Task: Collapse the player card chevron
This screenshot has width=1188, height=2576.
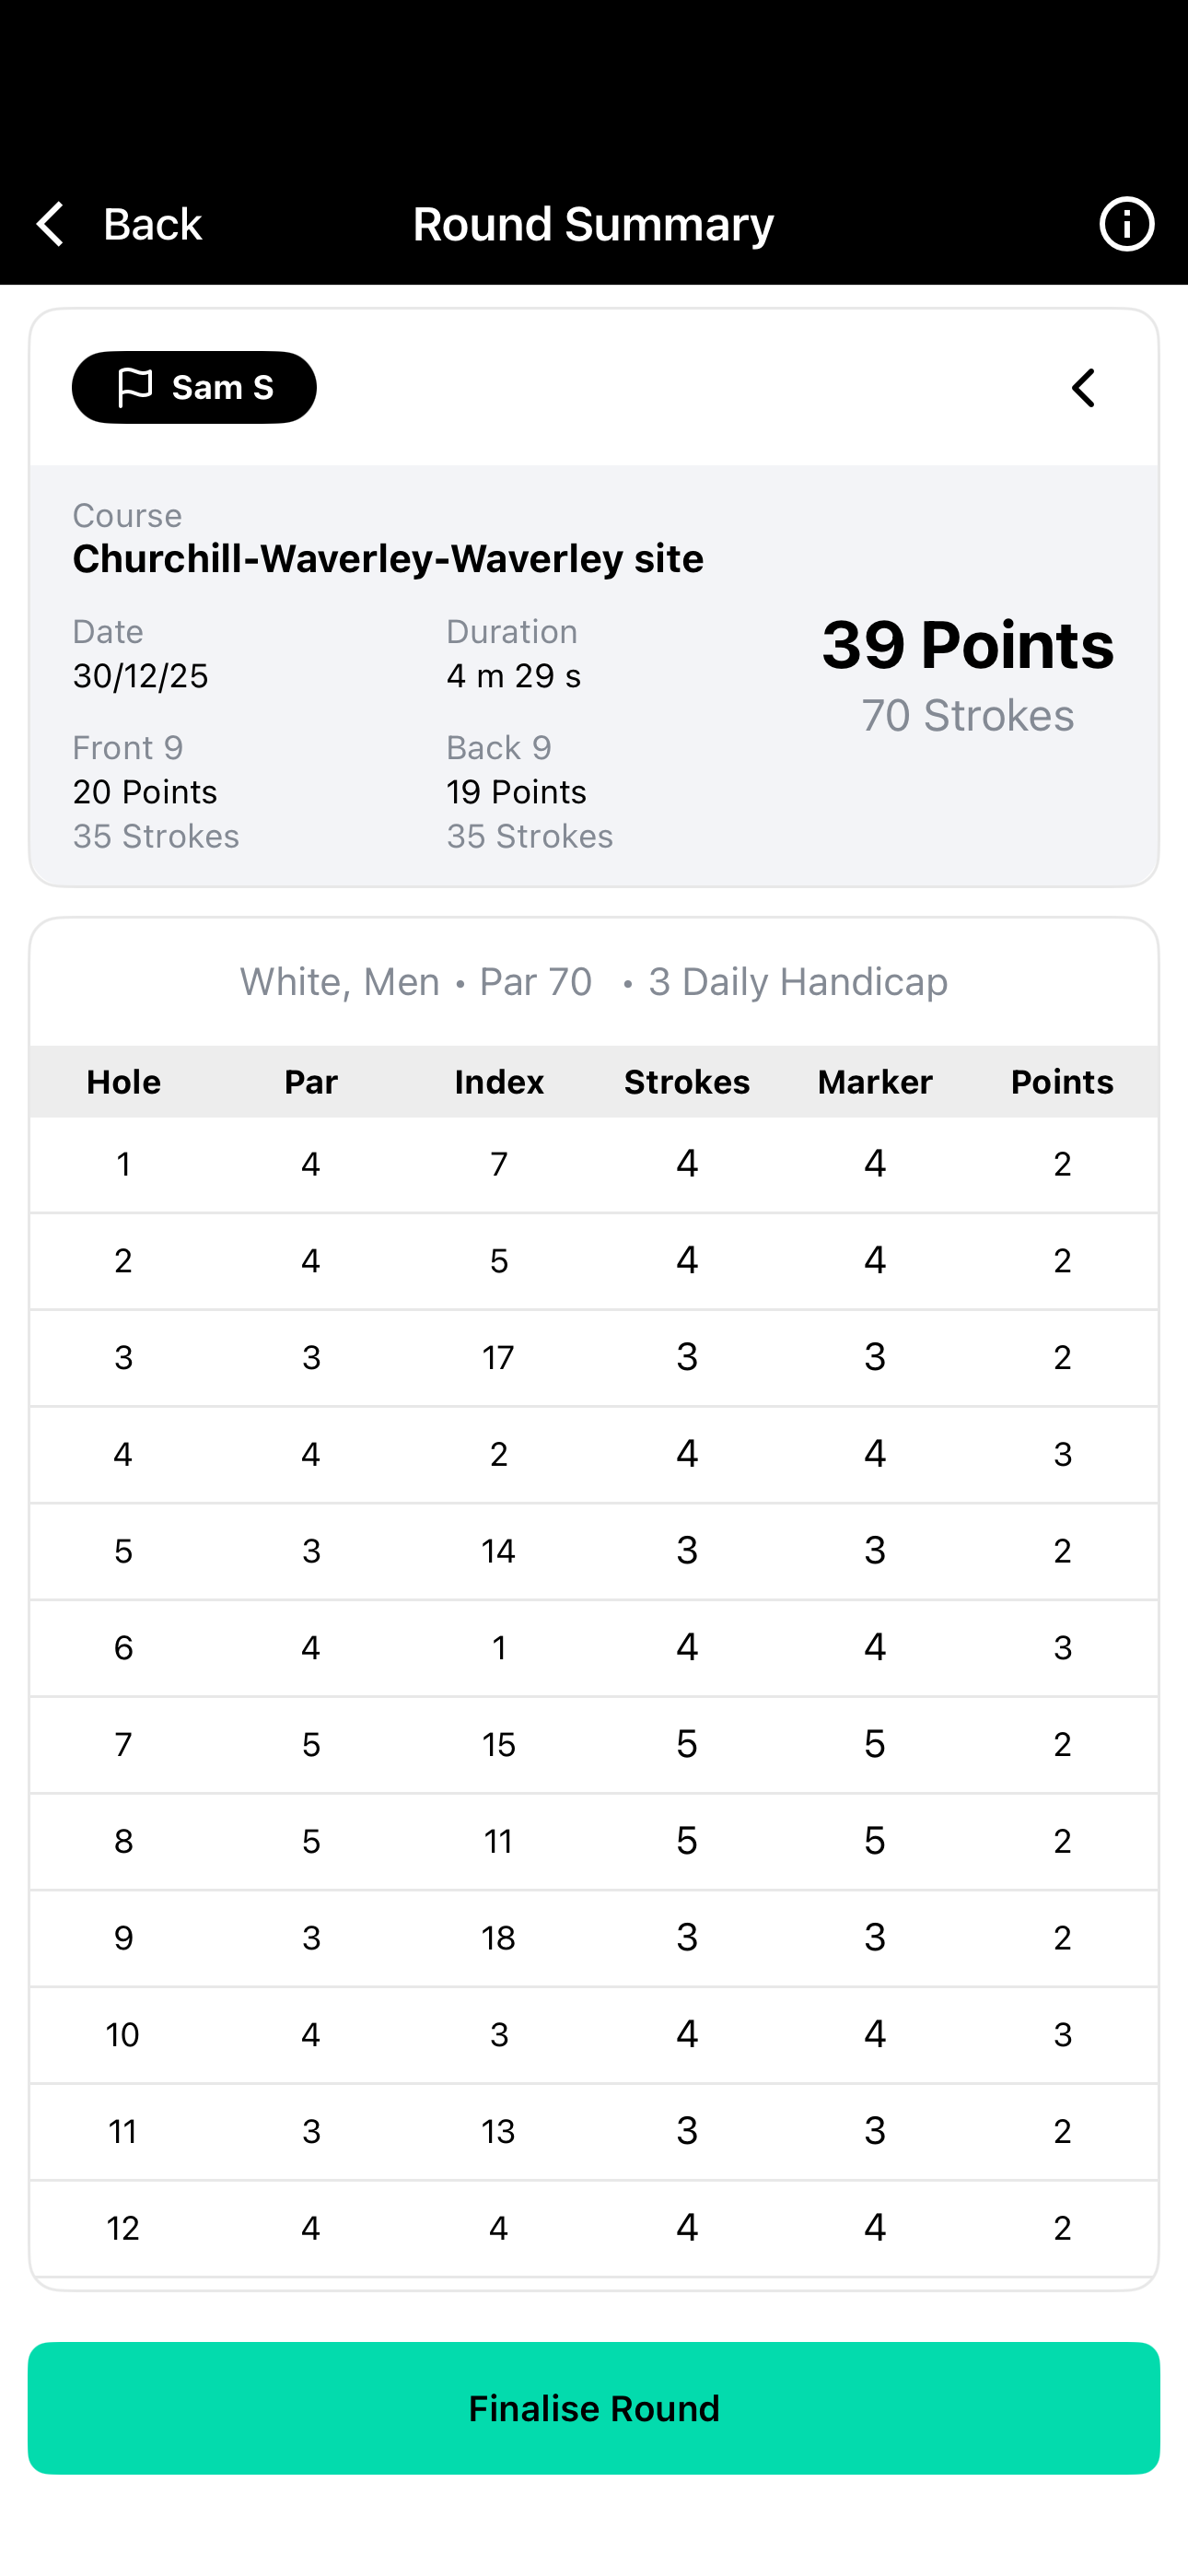Action: pyautogui.click(x=1083, y=387)
